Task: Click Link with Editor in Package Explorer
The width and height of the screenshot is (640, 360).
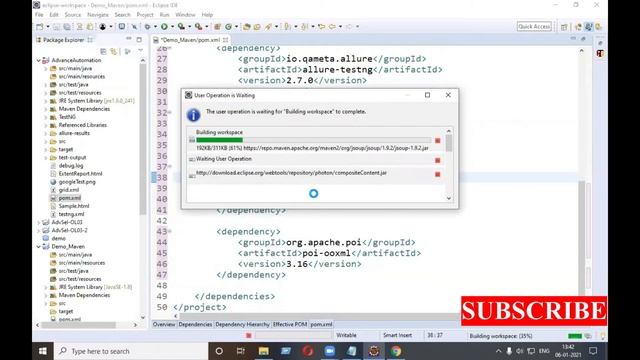Action: [x=113, y=51]
